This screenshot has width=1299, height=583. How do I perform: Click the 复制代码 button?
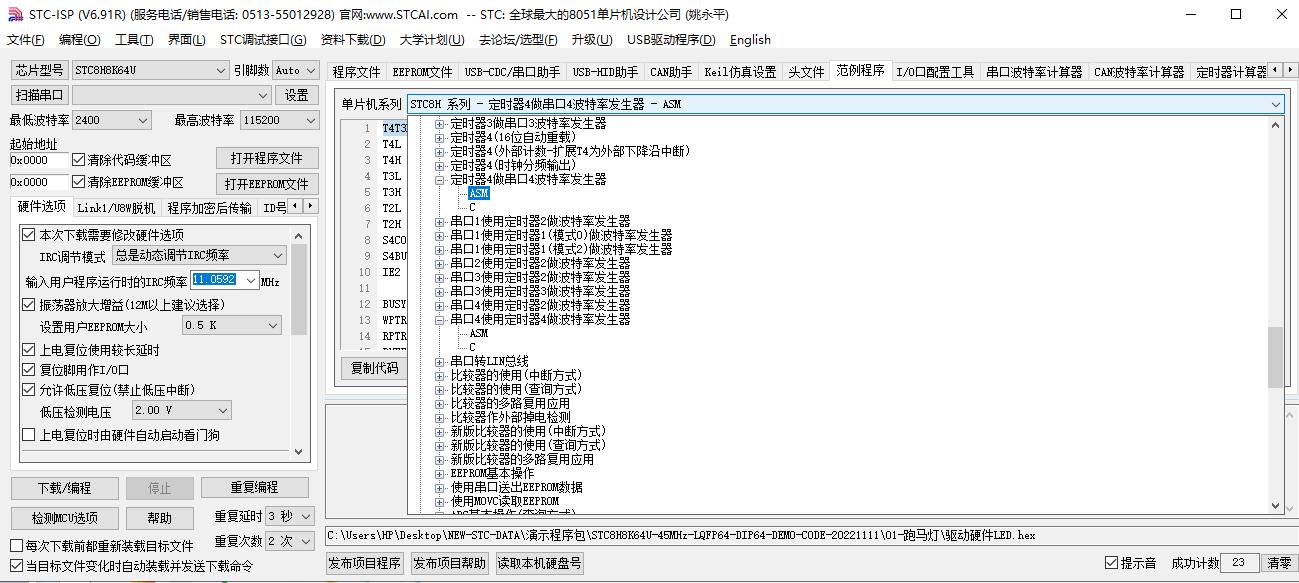click(x=374, y=368)
